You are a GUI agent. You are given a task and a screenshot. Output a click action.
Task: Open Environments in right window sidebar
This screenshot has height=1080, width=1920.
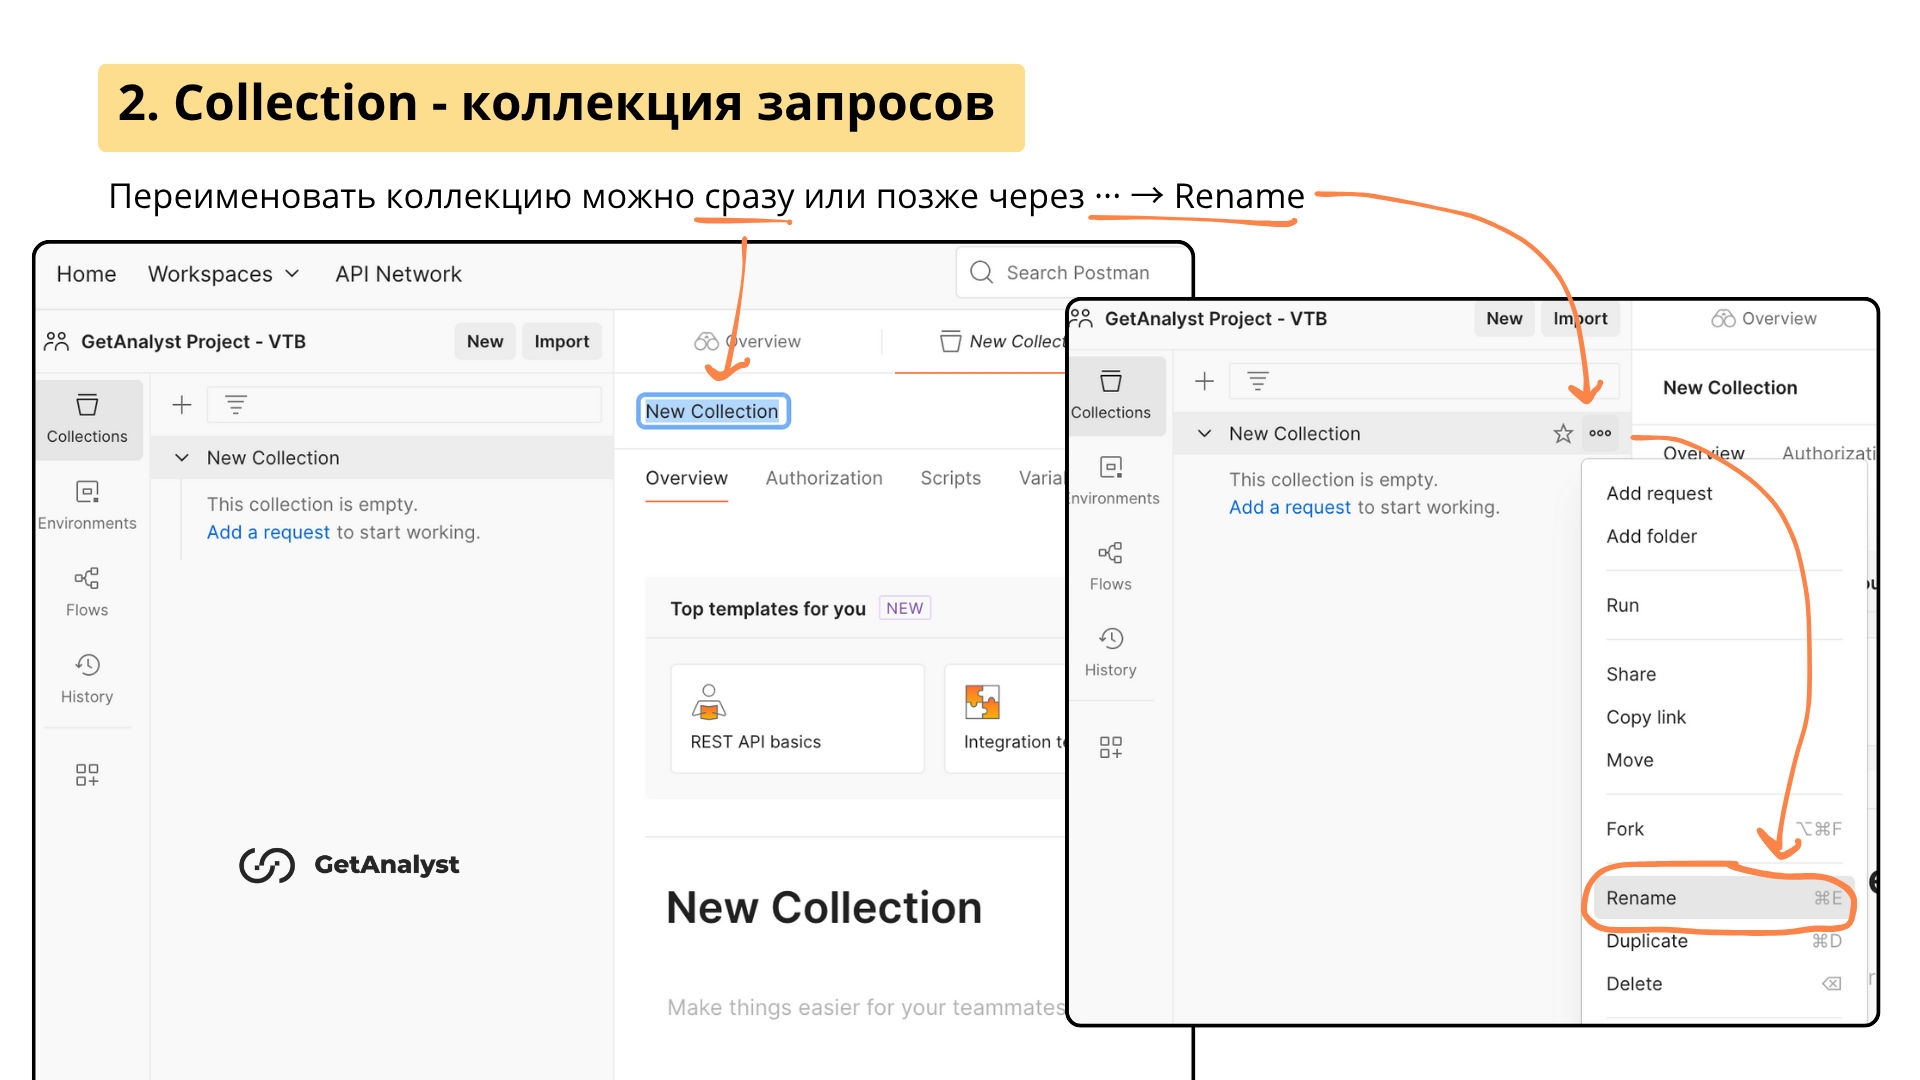coord(1113,481)
